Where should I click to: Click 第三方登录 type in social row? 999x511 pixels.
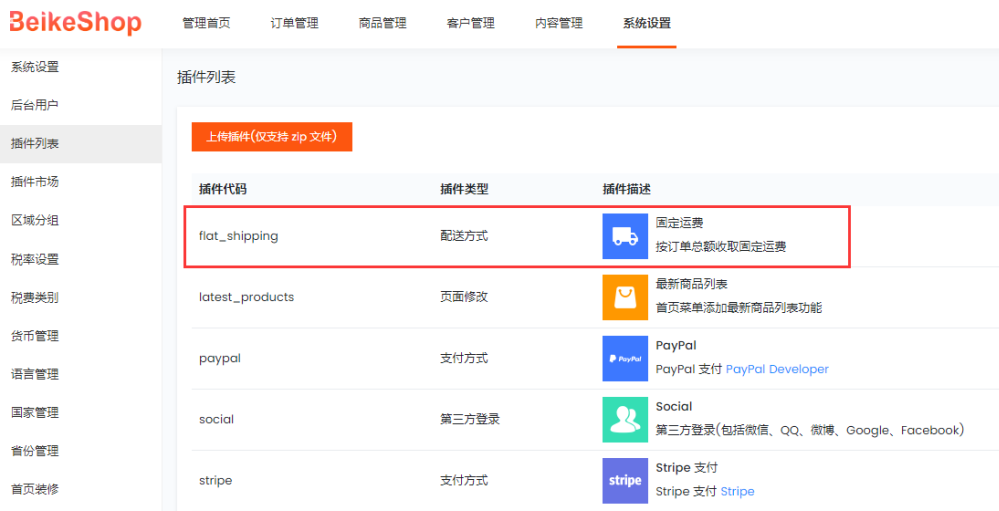click(x=470, y=419)
